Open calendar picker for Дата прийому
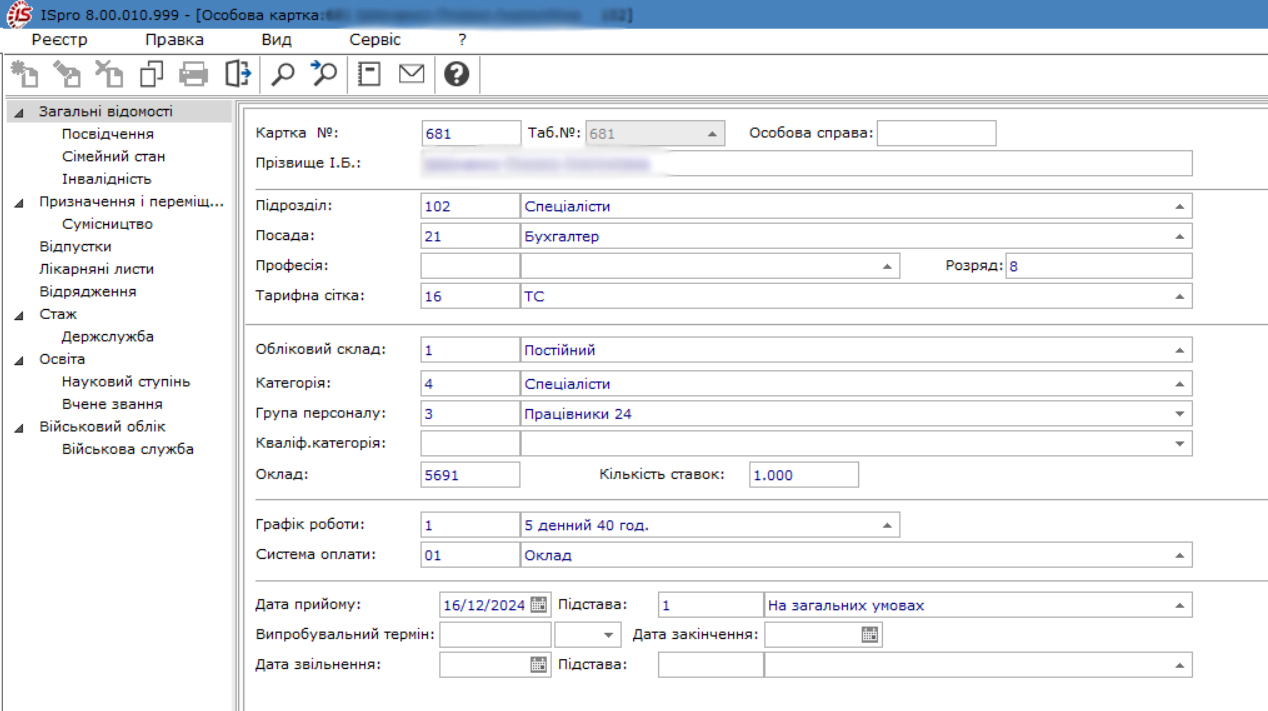Image resolution: width=1268 pixels, height=711 pixels. click(539, 604)
